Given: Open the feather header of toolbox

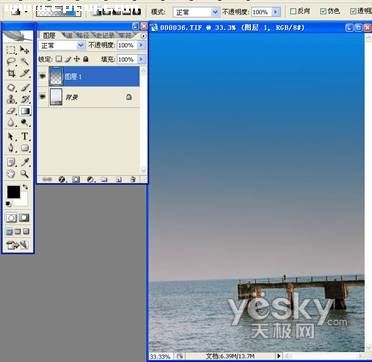Looking at the screenshot, I should (18, 36).
